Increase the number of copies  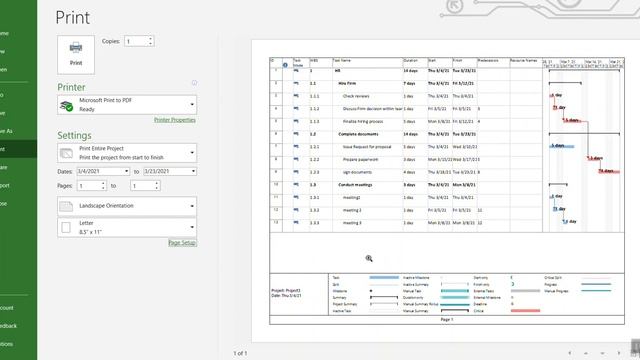tap(151, 39)
